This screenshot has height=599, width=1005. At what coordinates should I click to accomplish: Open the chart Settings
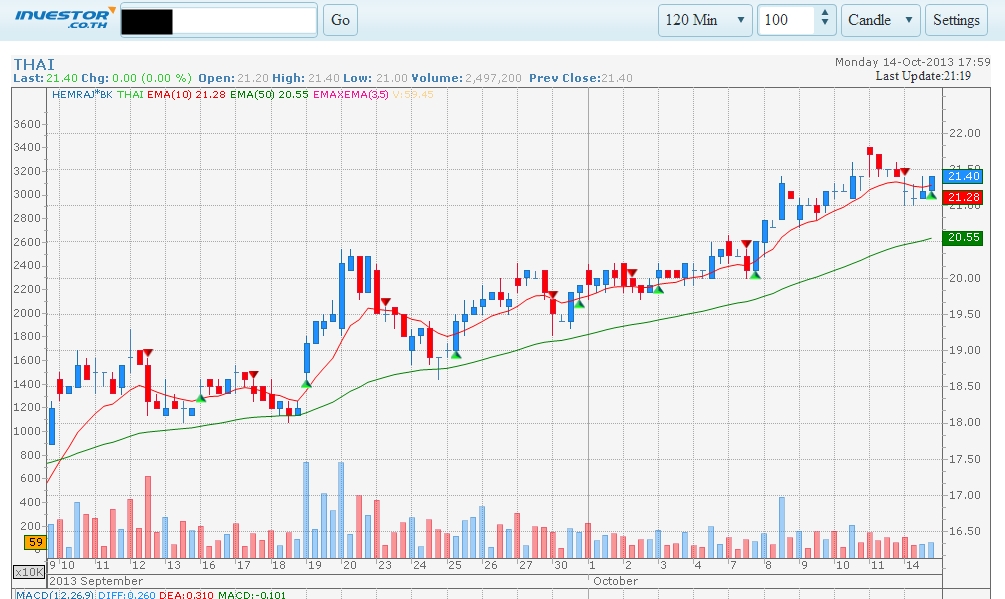click(956, 21)
